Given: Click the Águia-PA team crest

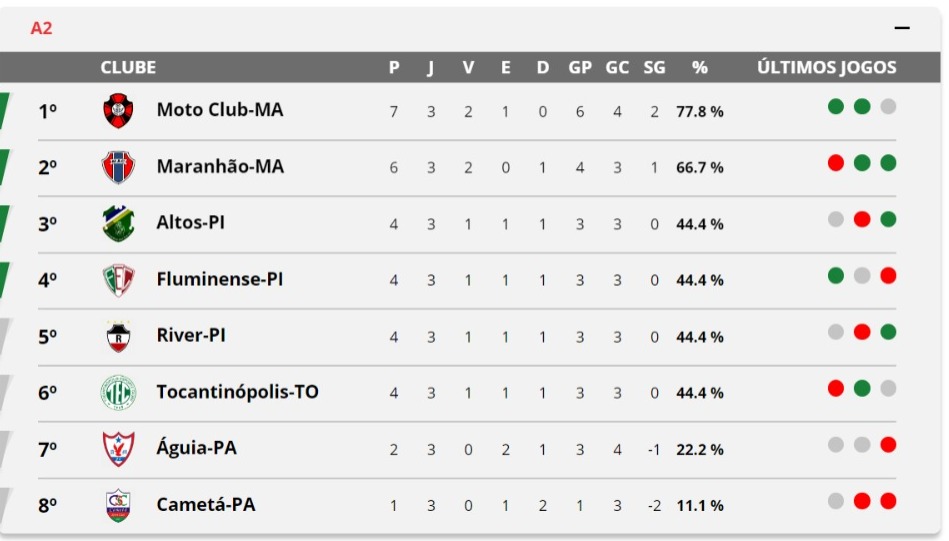Looking at the screenshot, I should click(118, 449).
